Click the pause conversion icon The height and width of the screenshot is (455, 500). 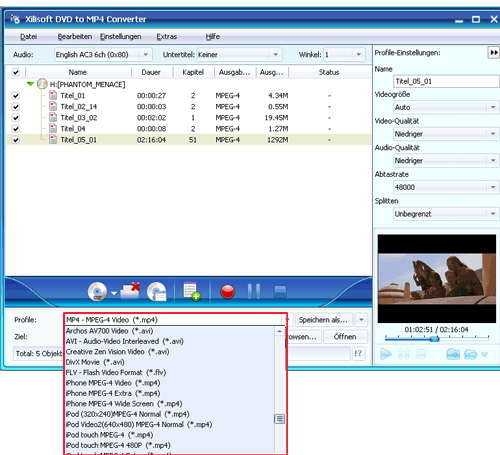click(254, 292)
